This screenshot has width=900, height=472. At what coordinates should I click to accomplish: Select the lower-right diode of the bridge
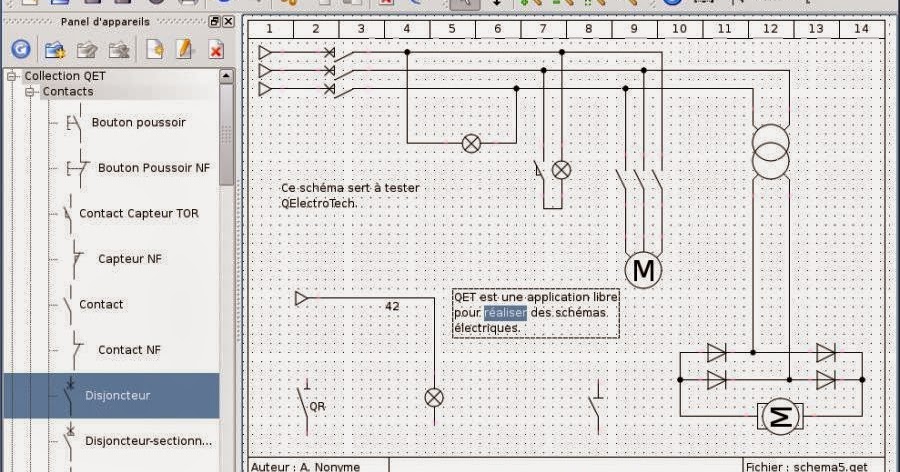[x=825, y=380]
